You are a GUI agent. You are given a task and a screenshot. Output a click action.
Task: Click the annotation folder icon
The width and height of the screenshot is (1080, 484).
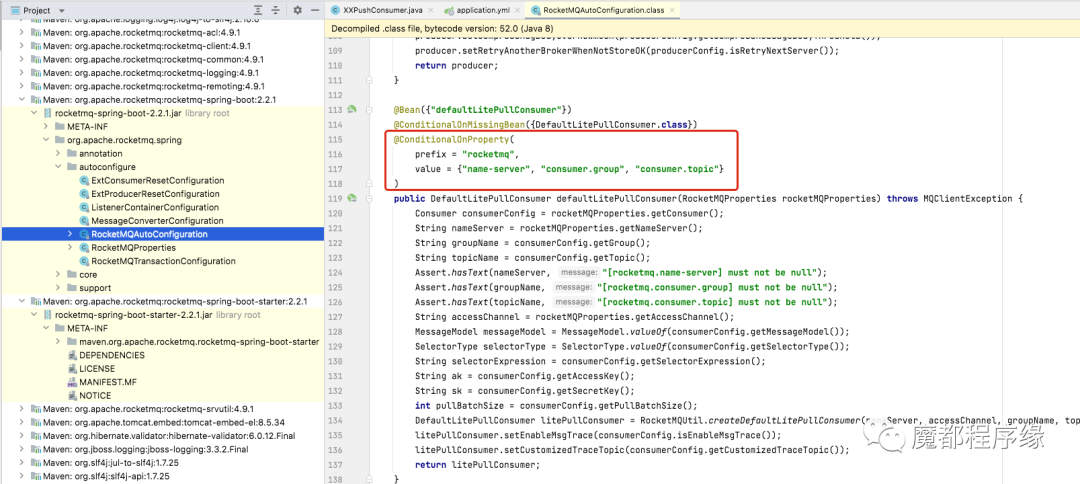click(x=72, y=154)
